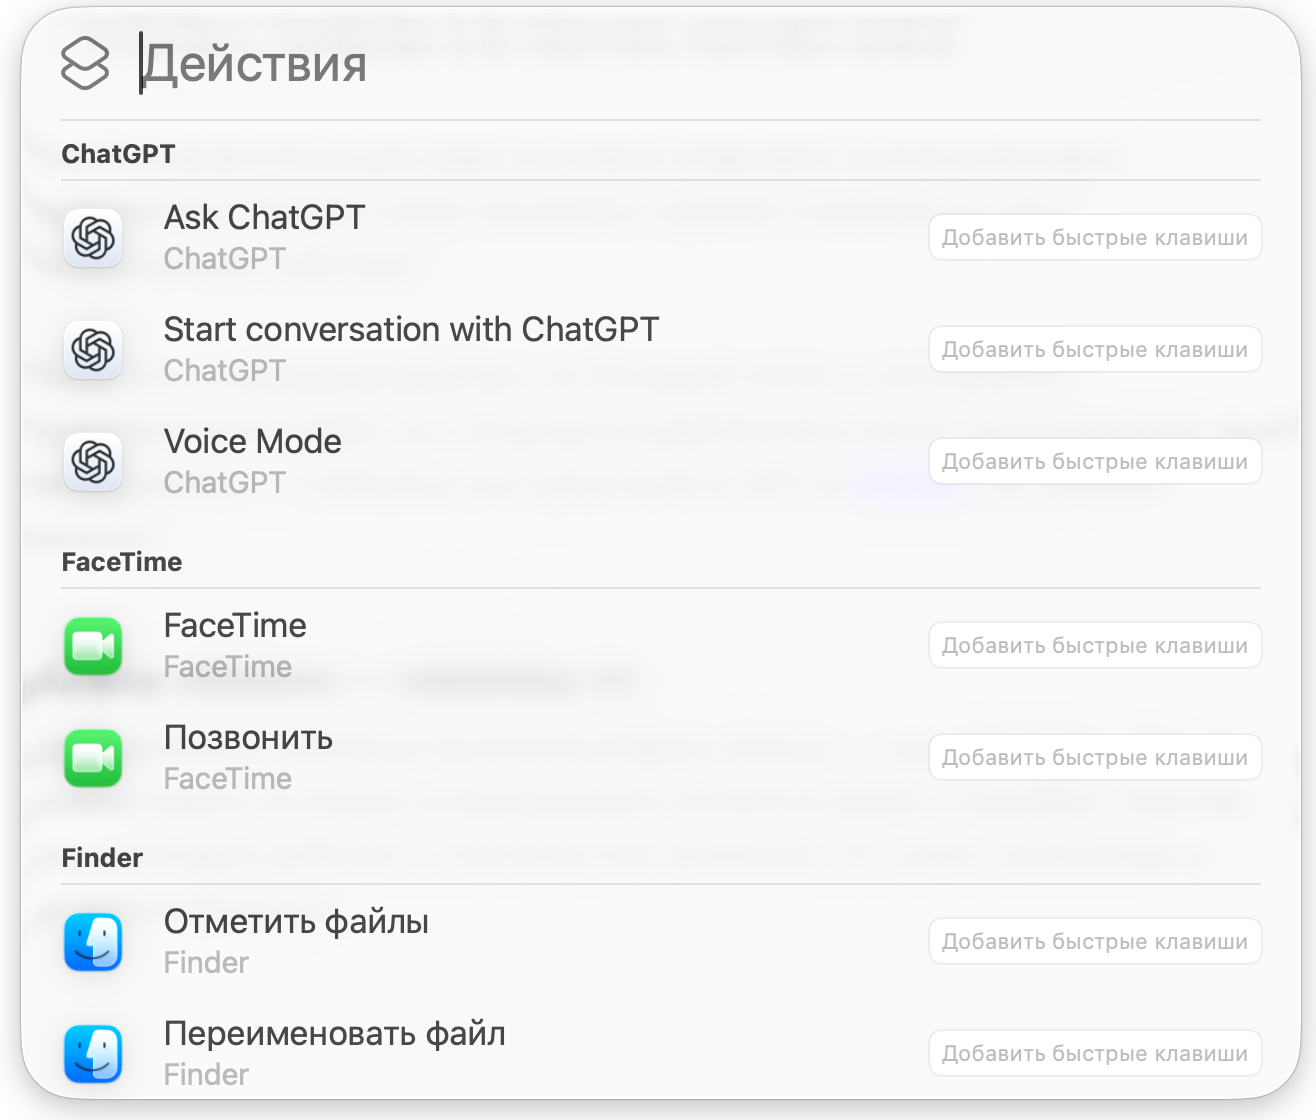Viewport: 1316px width, 1120px height.
Task: Click the ChatGPT icon beside Start conversation
Action: (x=93, y=350)
